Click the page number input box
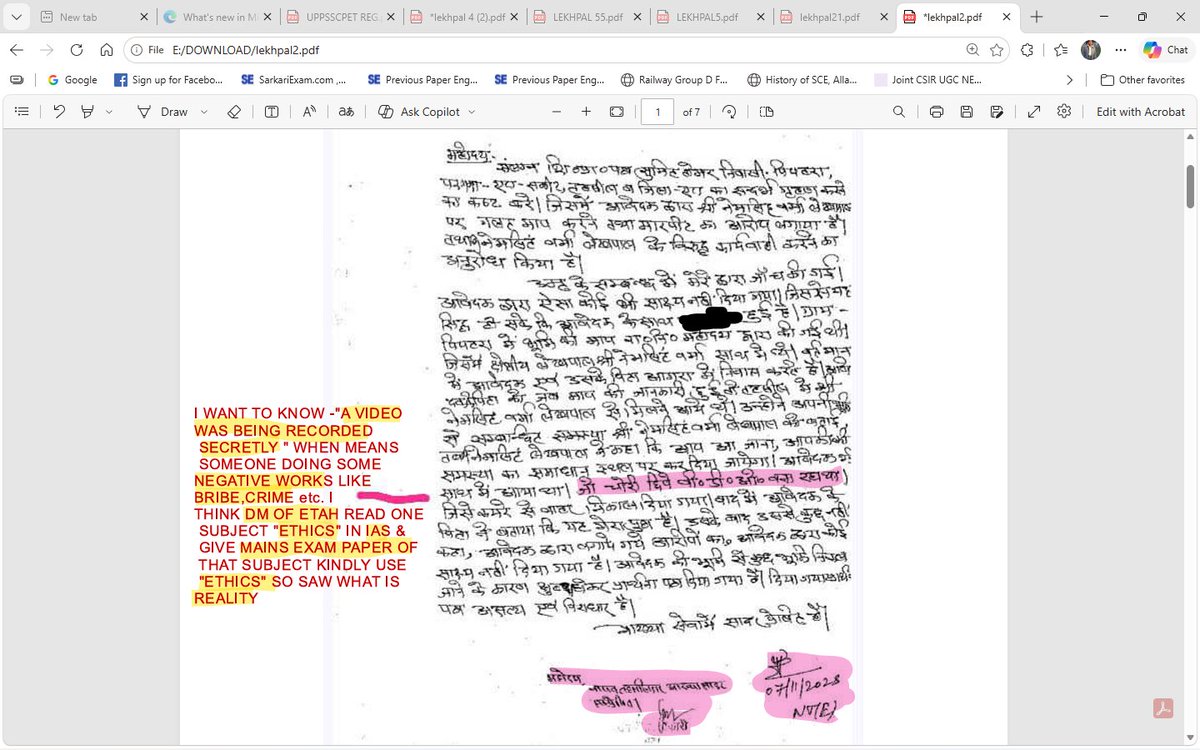 (x=658, y=112)
